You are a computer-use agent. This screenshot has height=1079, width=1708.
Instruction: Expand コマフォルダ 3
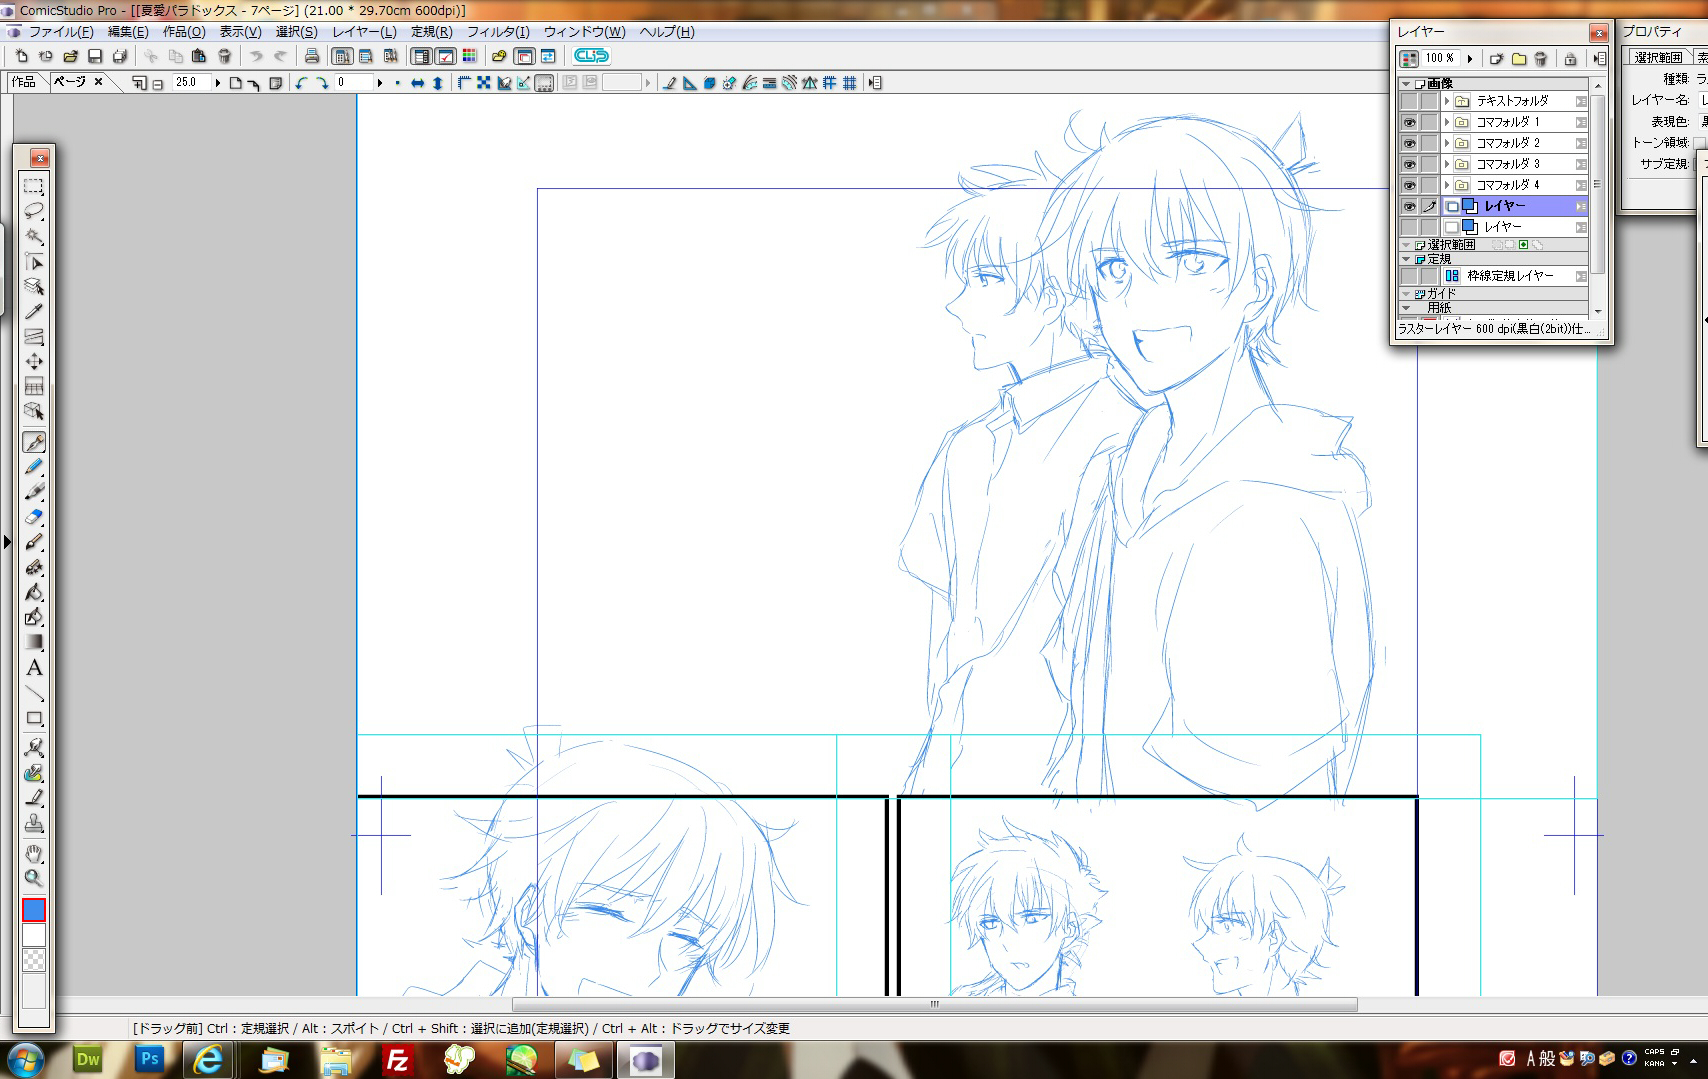click(1447, 164)
